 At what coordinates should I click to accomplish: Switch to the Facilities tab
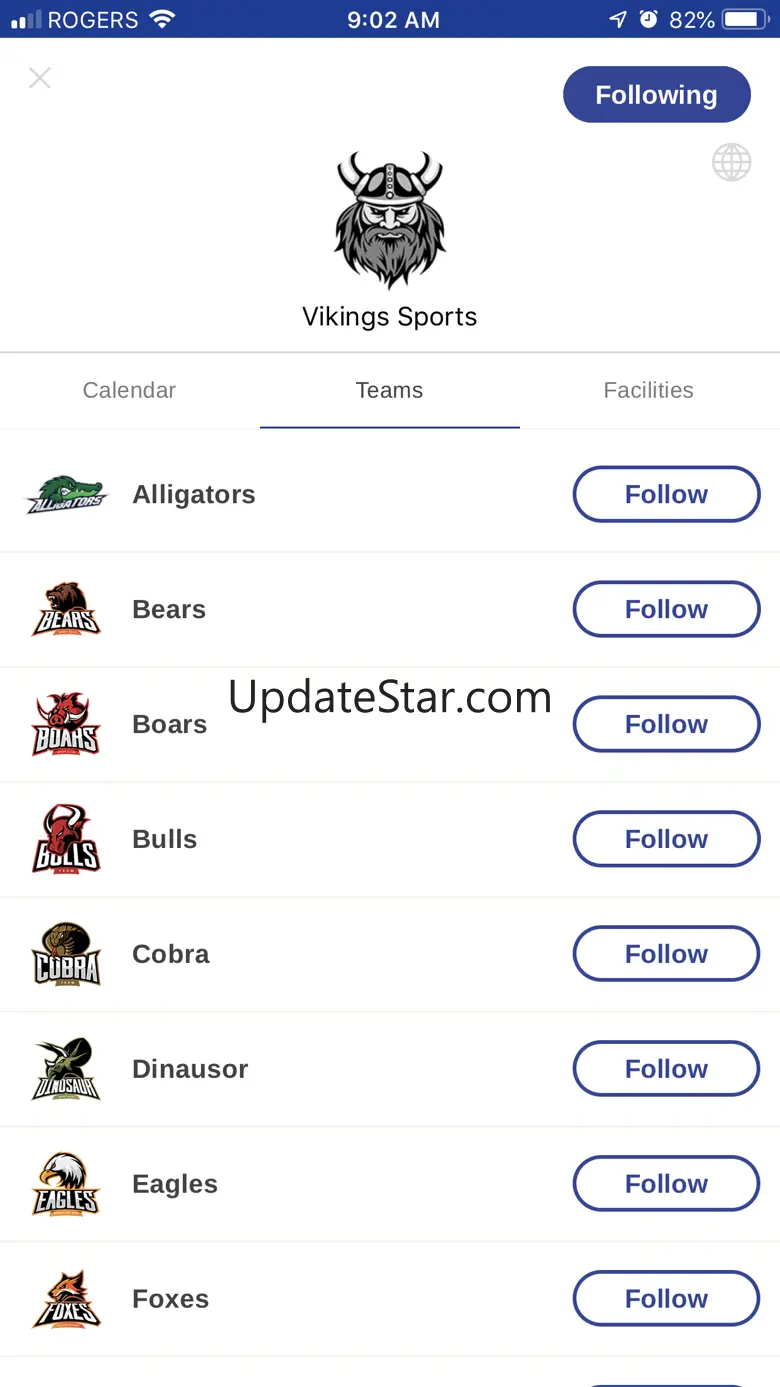[x=648, y=390]
